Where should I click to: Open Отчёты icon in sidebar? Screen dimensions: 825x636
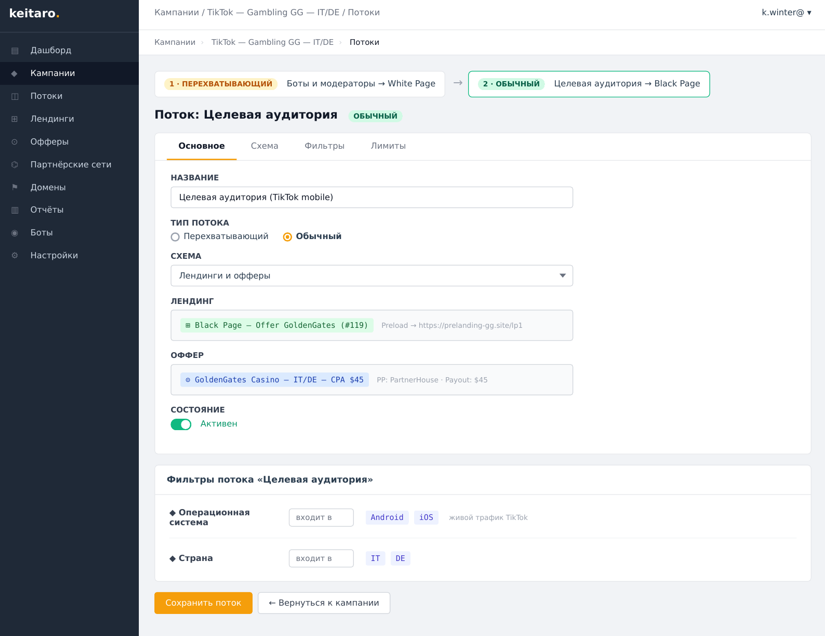(x=15, y=210)
